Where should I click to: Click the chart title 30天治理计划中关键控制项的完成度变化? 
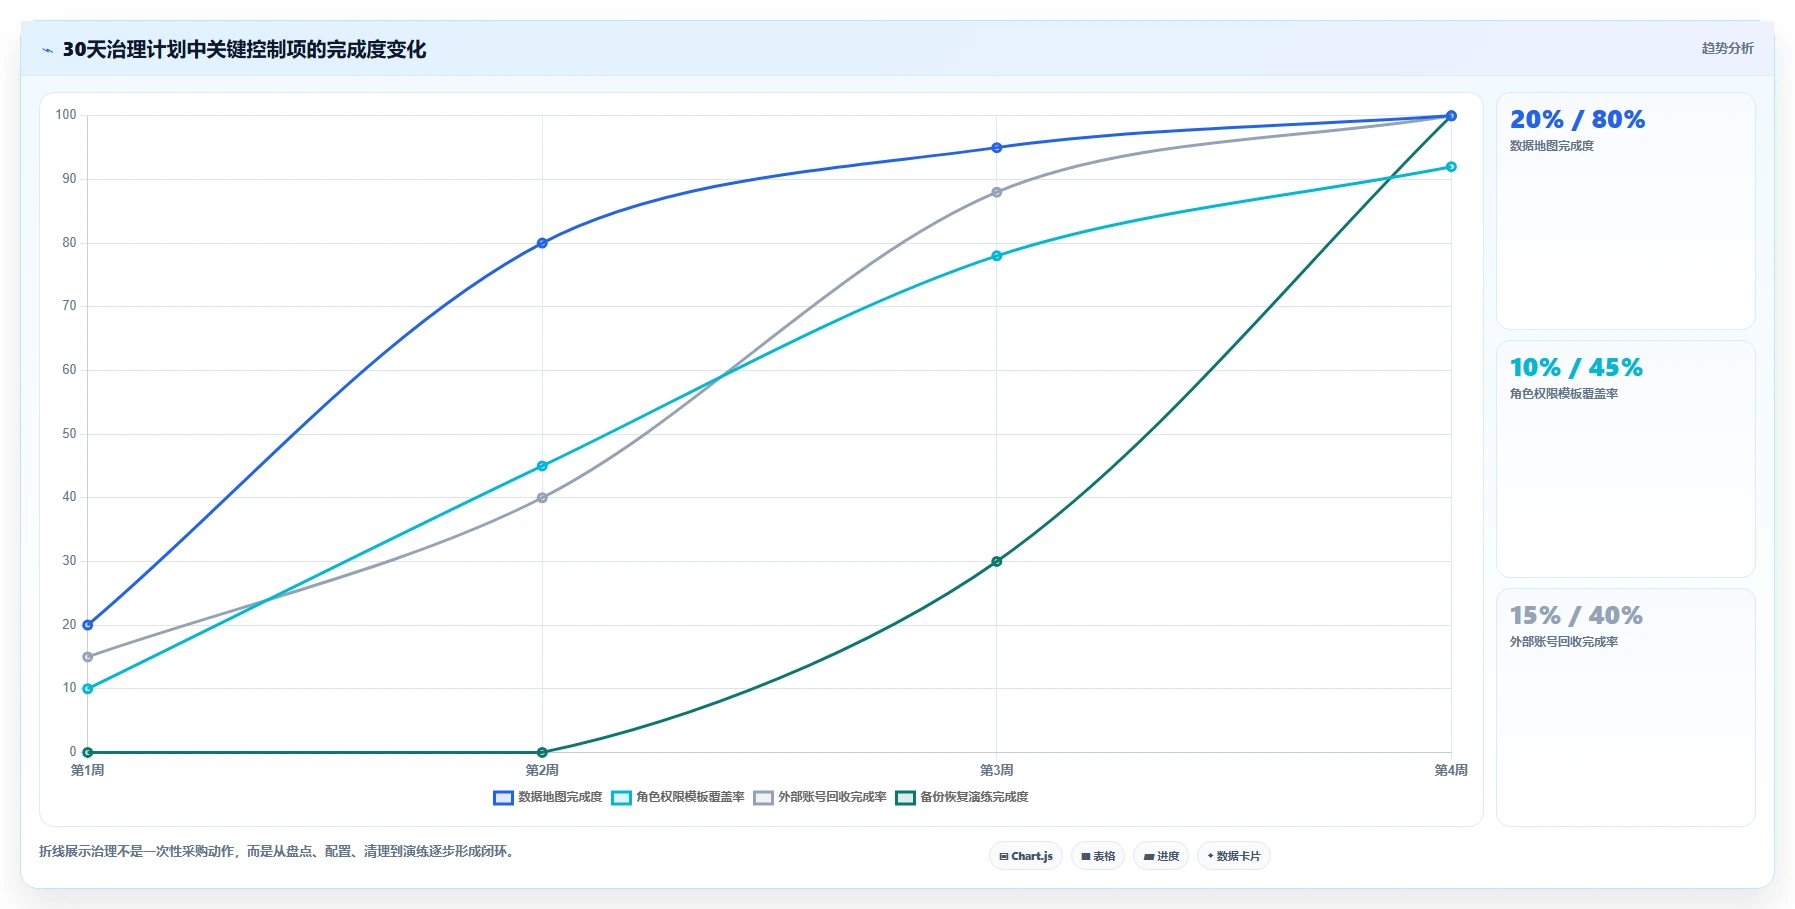[x=244, y=49]
